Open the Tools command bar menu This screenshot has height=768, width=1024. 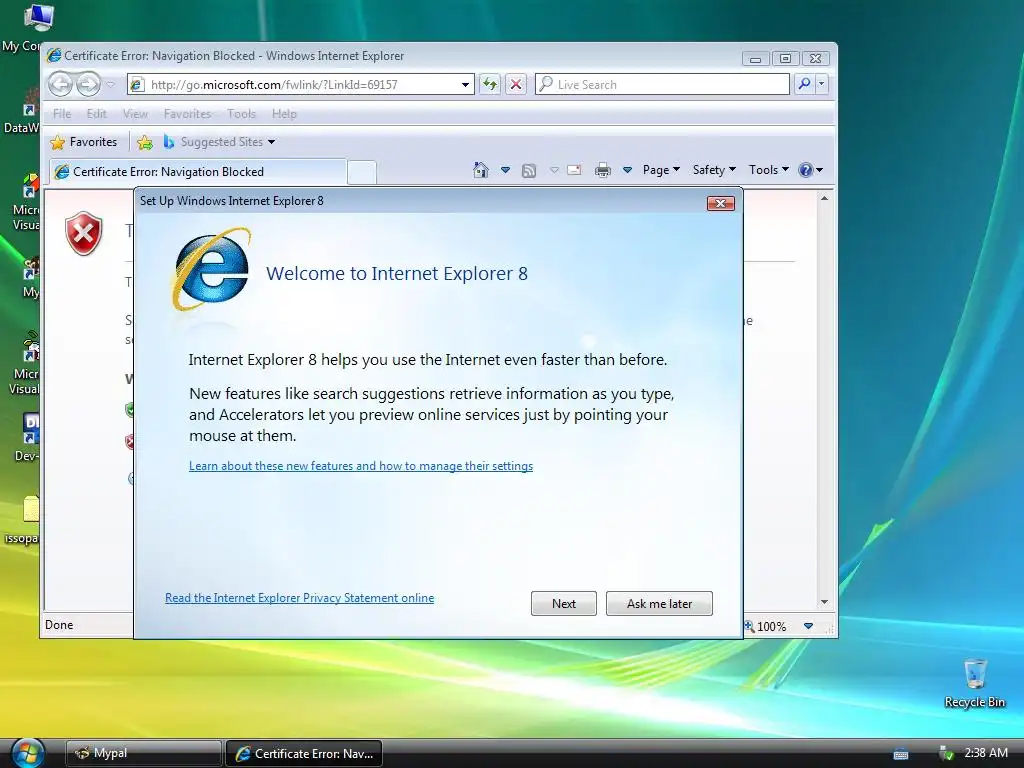click(x=769, y=170)
